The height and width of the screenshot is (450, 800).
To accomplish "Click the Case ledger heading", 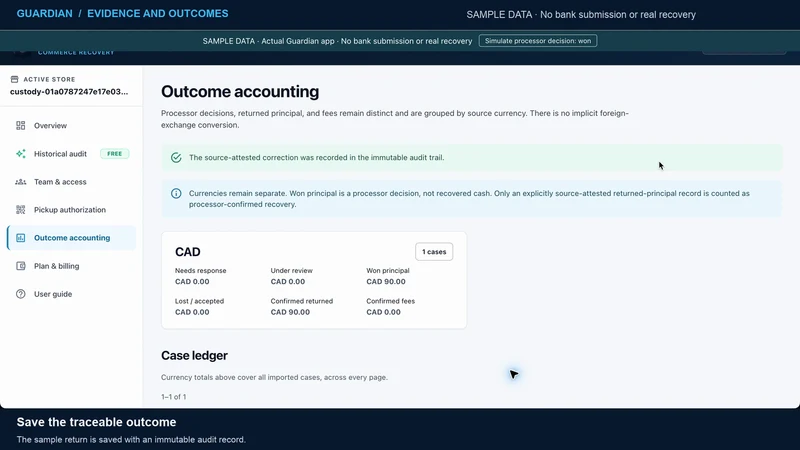I will click(x=194, y=356).
